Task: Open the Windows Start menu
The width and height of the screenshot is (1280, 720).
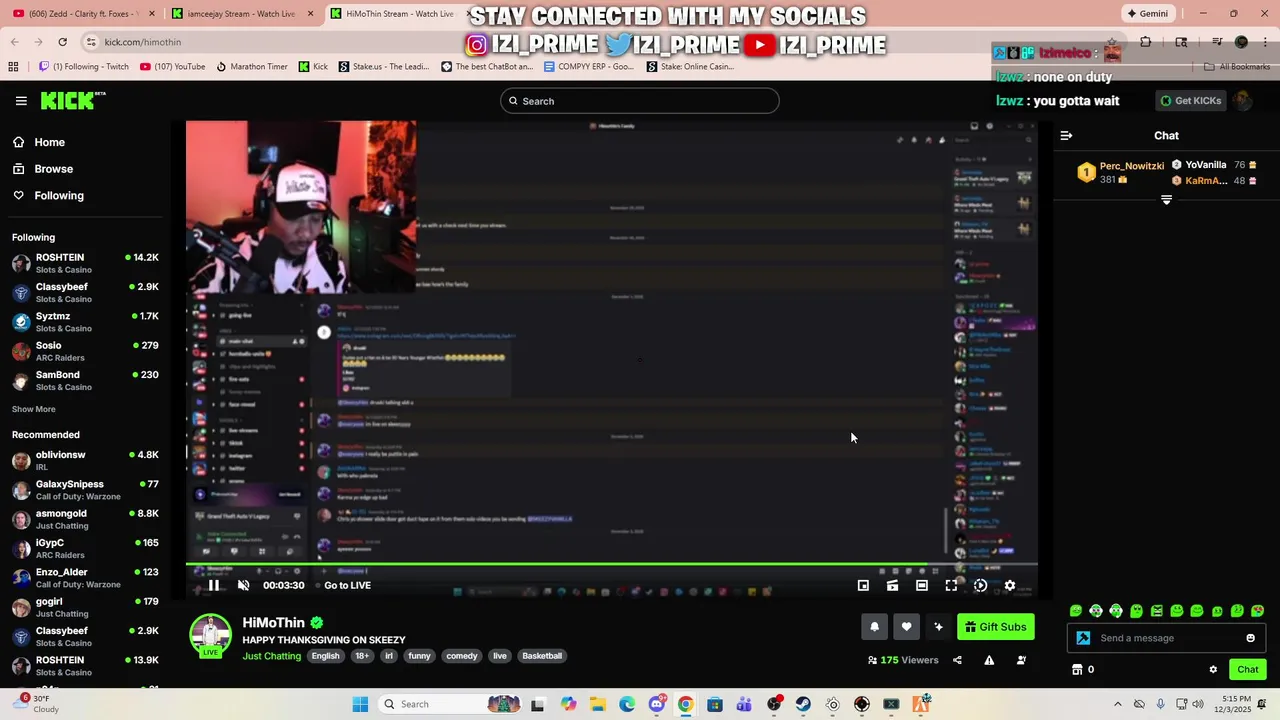Action: coord(360,704)
